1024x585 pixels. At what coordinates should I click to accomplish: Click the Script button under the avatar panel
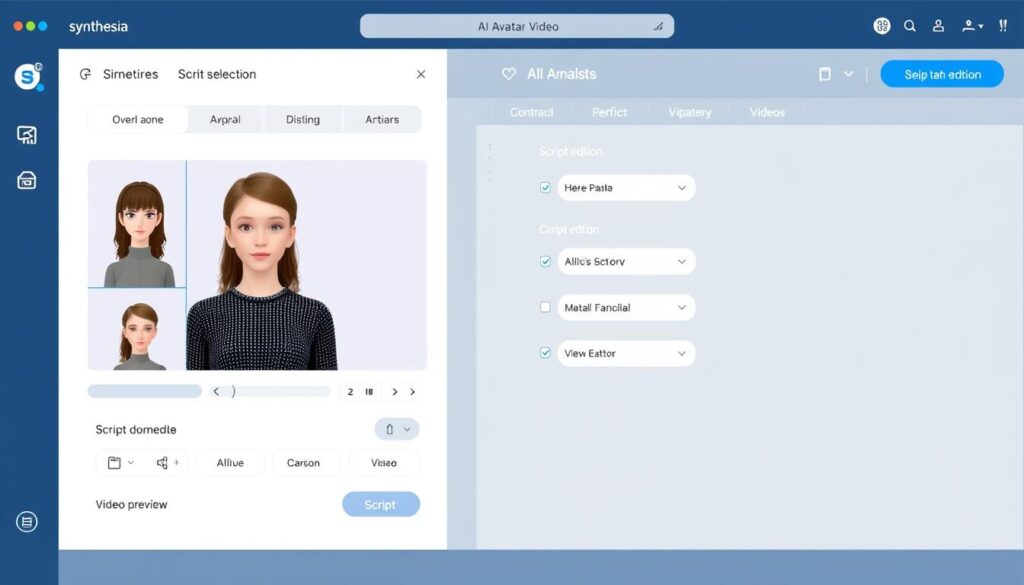(381, 504)
